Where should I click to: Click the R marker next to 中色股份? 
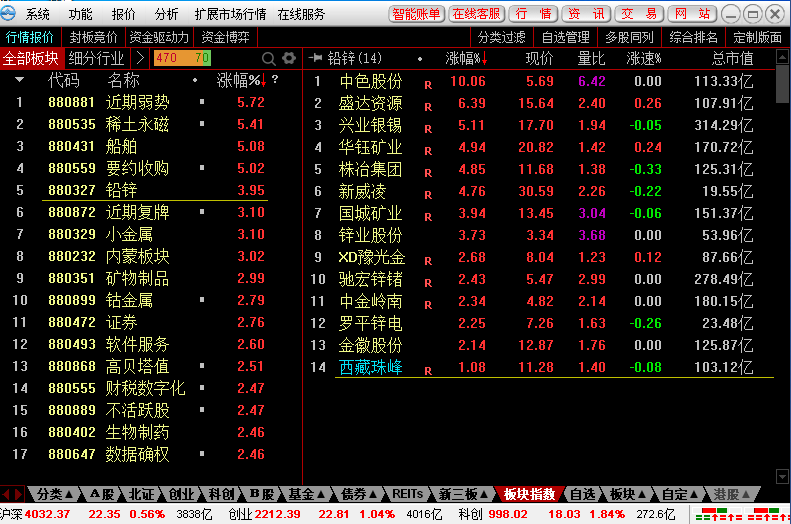pyautogui.click(x=428, y=85)
